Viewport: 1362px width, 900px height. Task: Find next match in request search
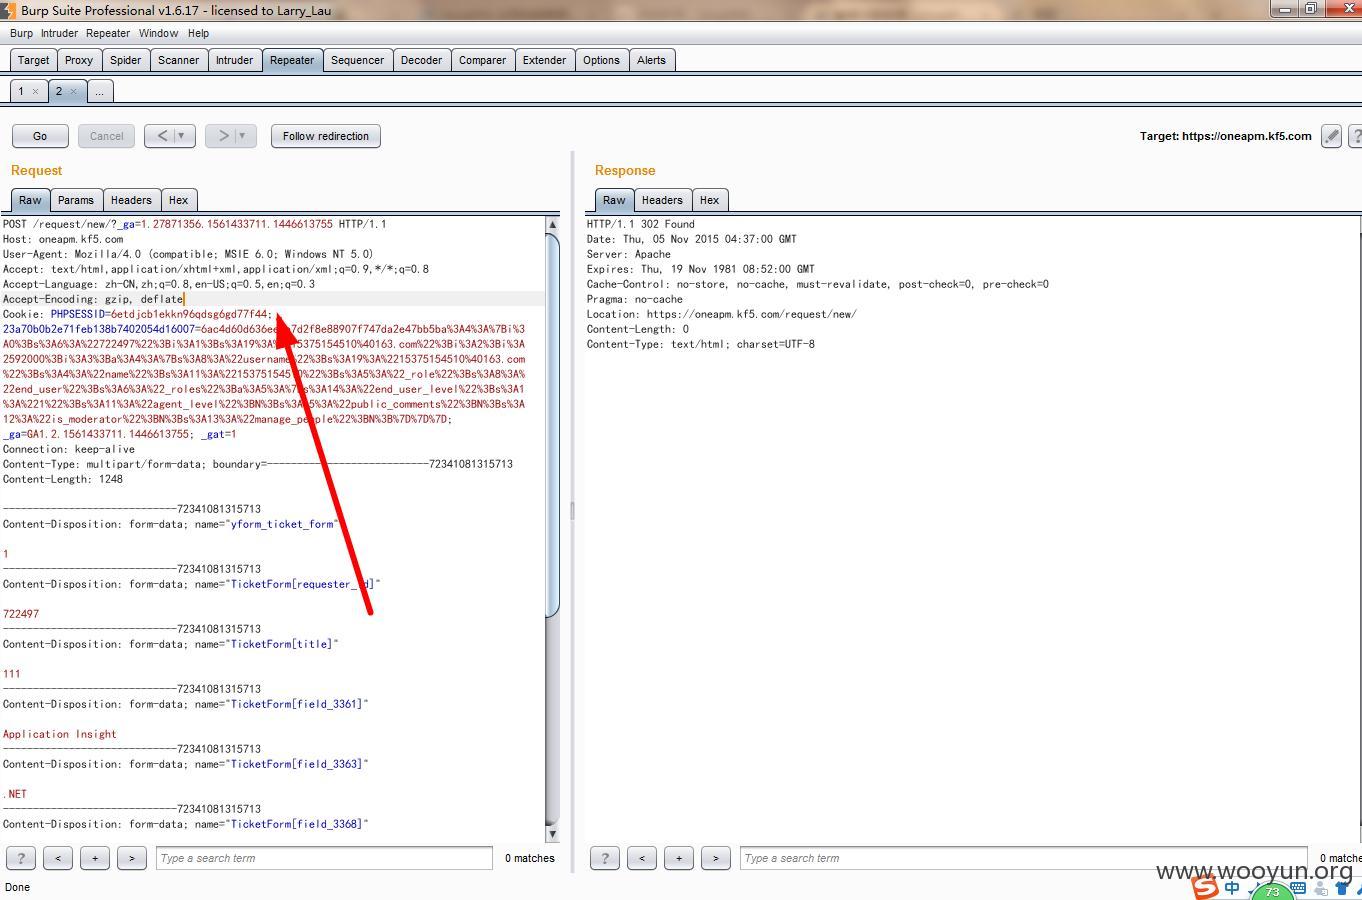point(132,858)
